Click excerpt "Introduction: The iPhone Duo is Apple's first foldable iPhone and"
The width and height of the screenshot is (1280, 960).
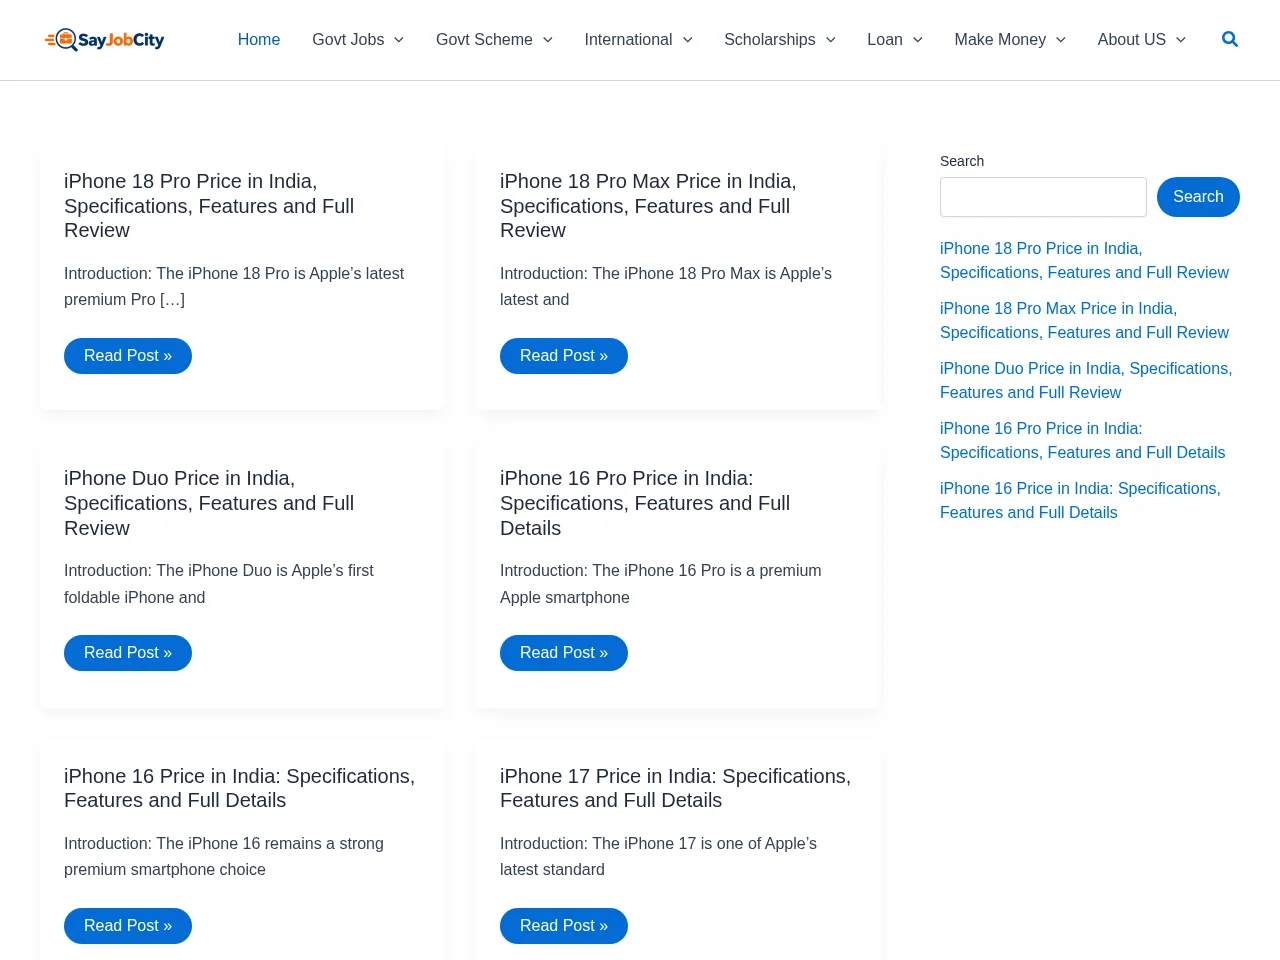pyautogui.click(x=219, y=584)
